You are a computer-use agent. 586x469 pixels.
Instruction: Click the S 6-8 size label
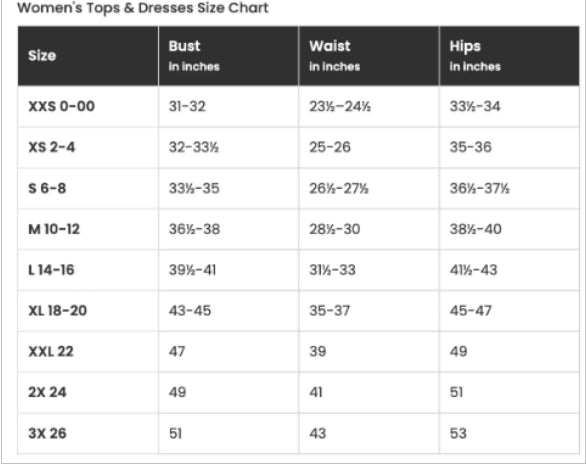47,188
